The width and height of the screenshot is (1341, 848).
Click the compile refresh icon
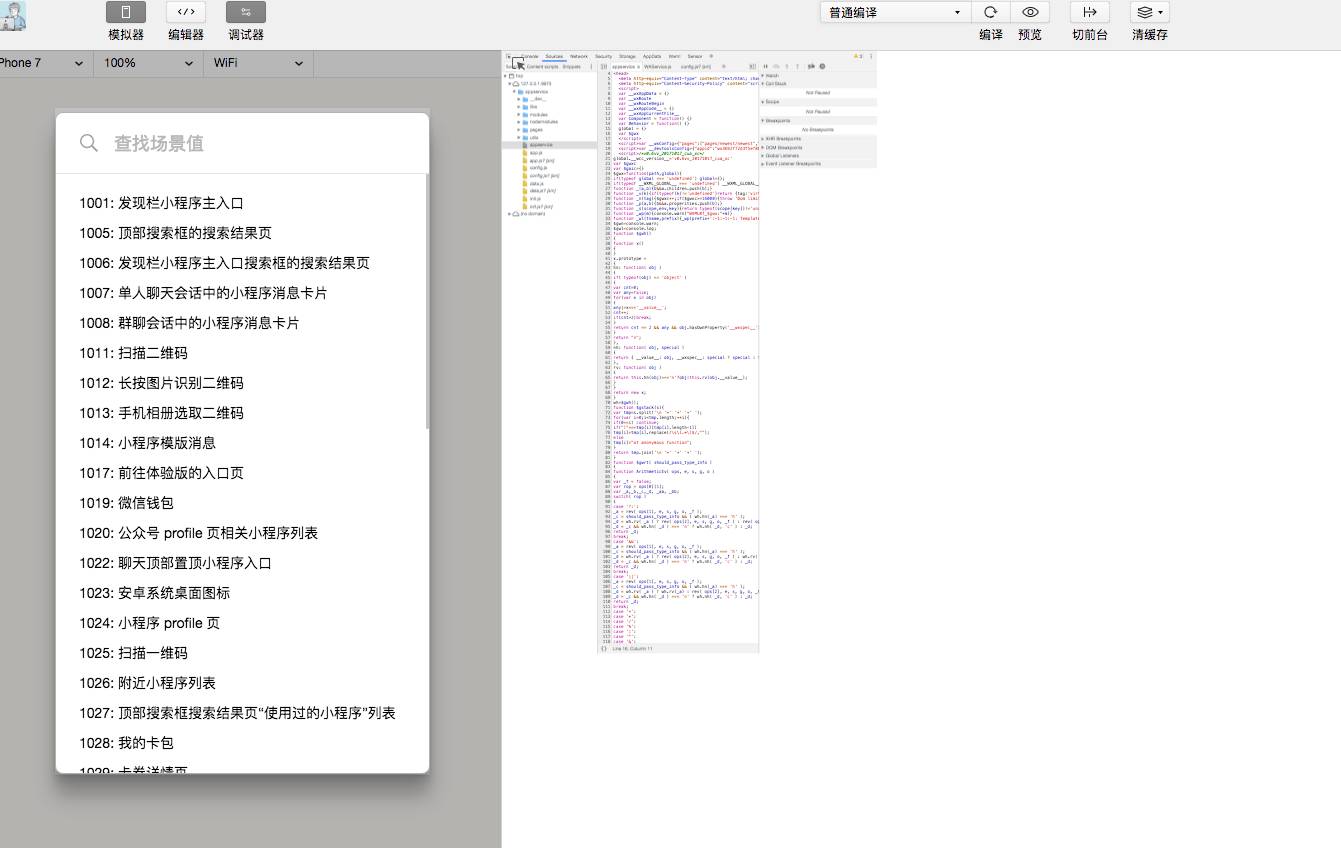pyautogui.click(x=990, y=13)
